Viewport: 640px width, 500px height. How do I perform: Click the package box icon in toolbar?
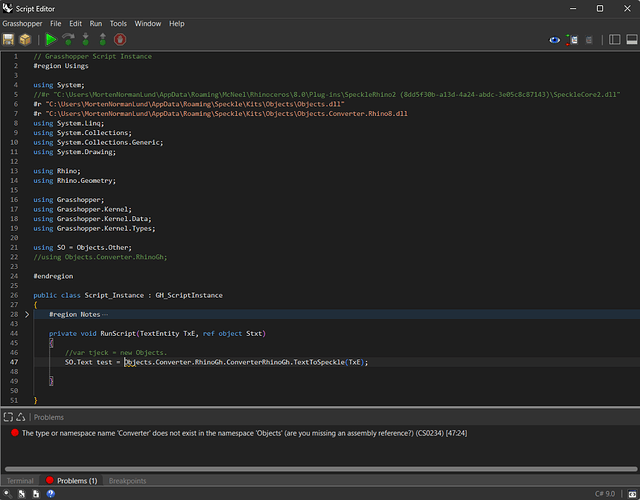click(25, 40)
